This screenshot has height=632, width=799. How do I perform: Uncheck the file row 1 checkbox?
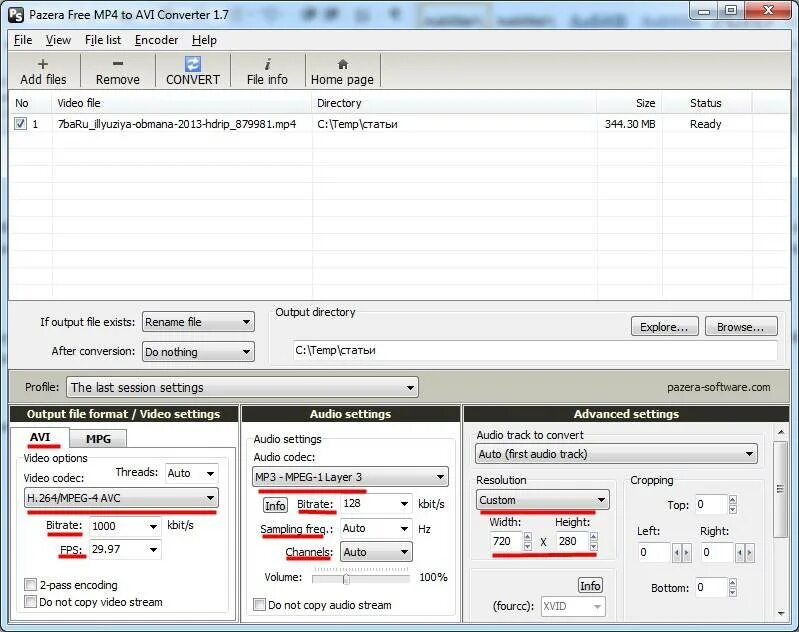20,123
